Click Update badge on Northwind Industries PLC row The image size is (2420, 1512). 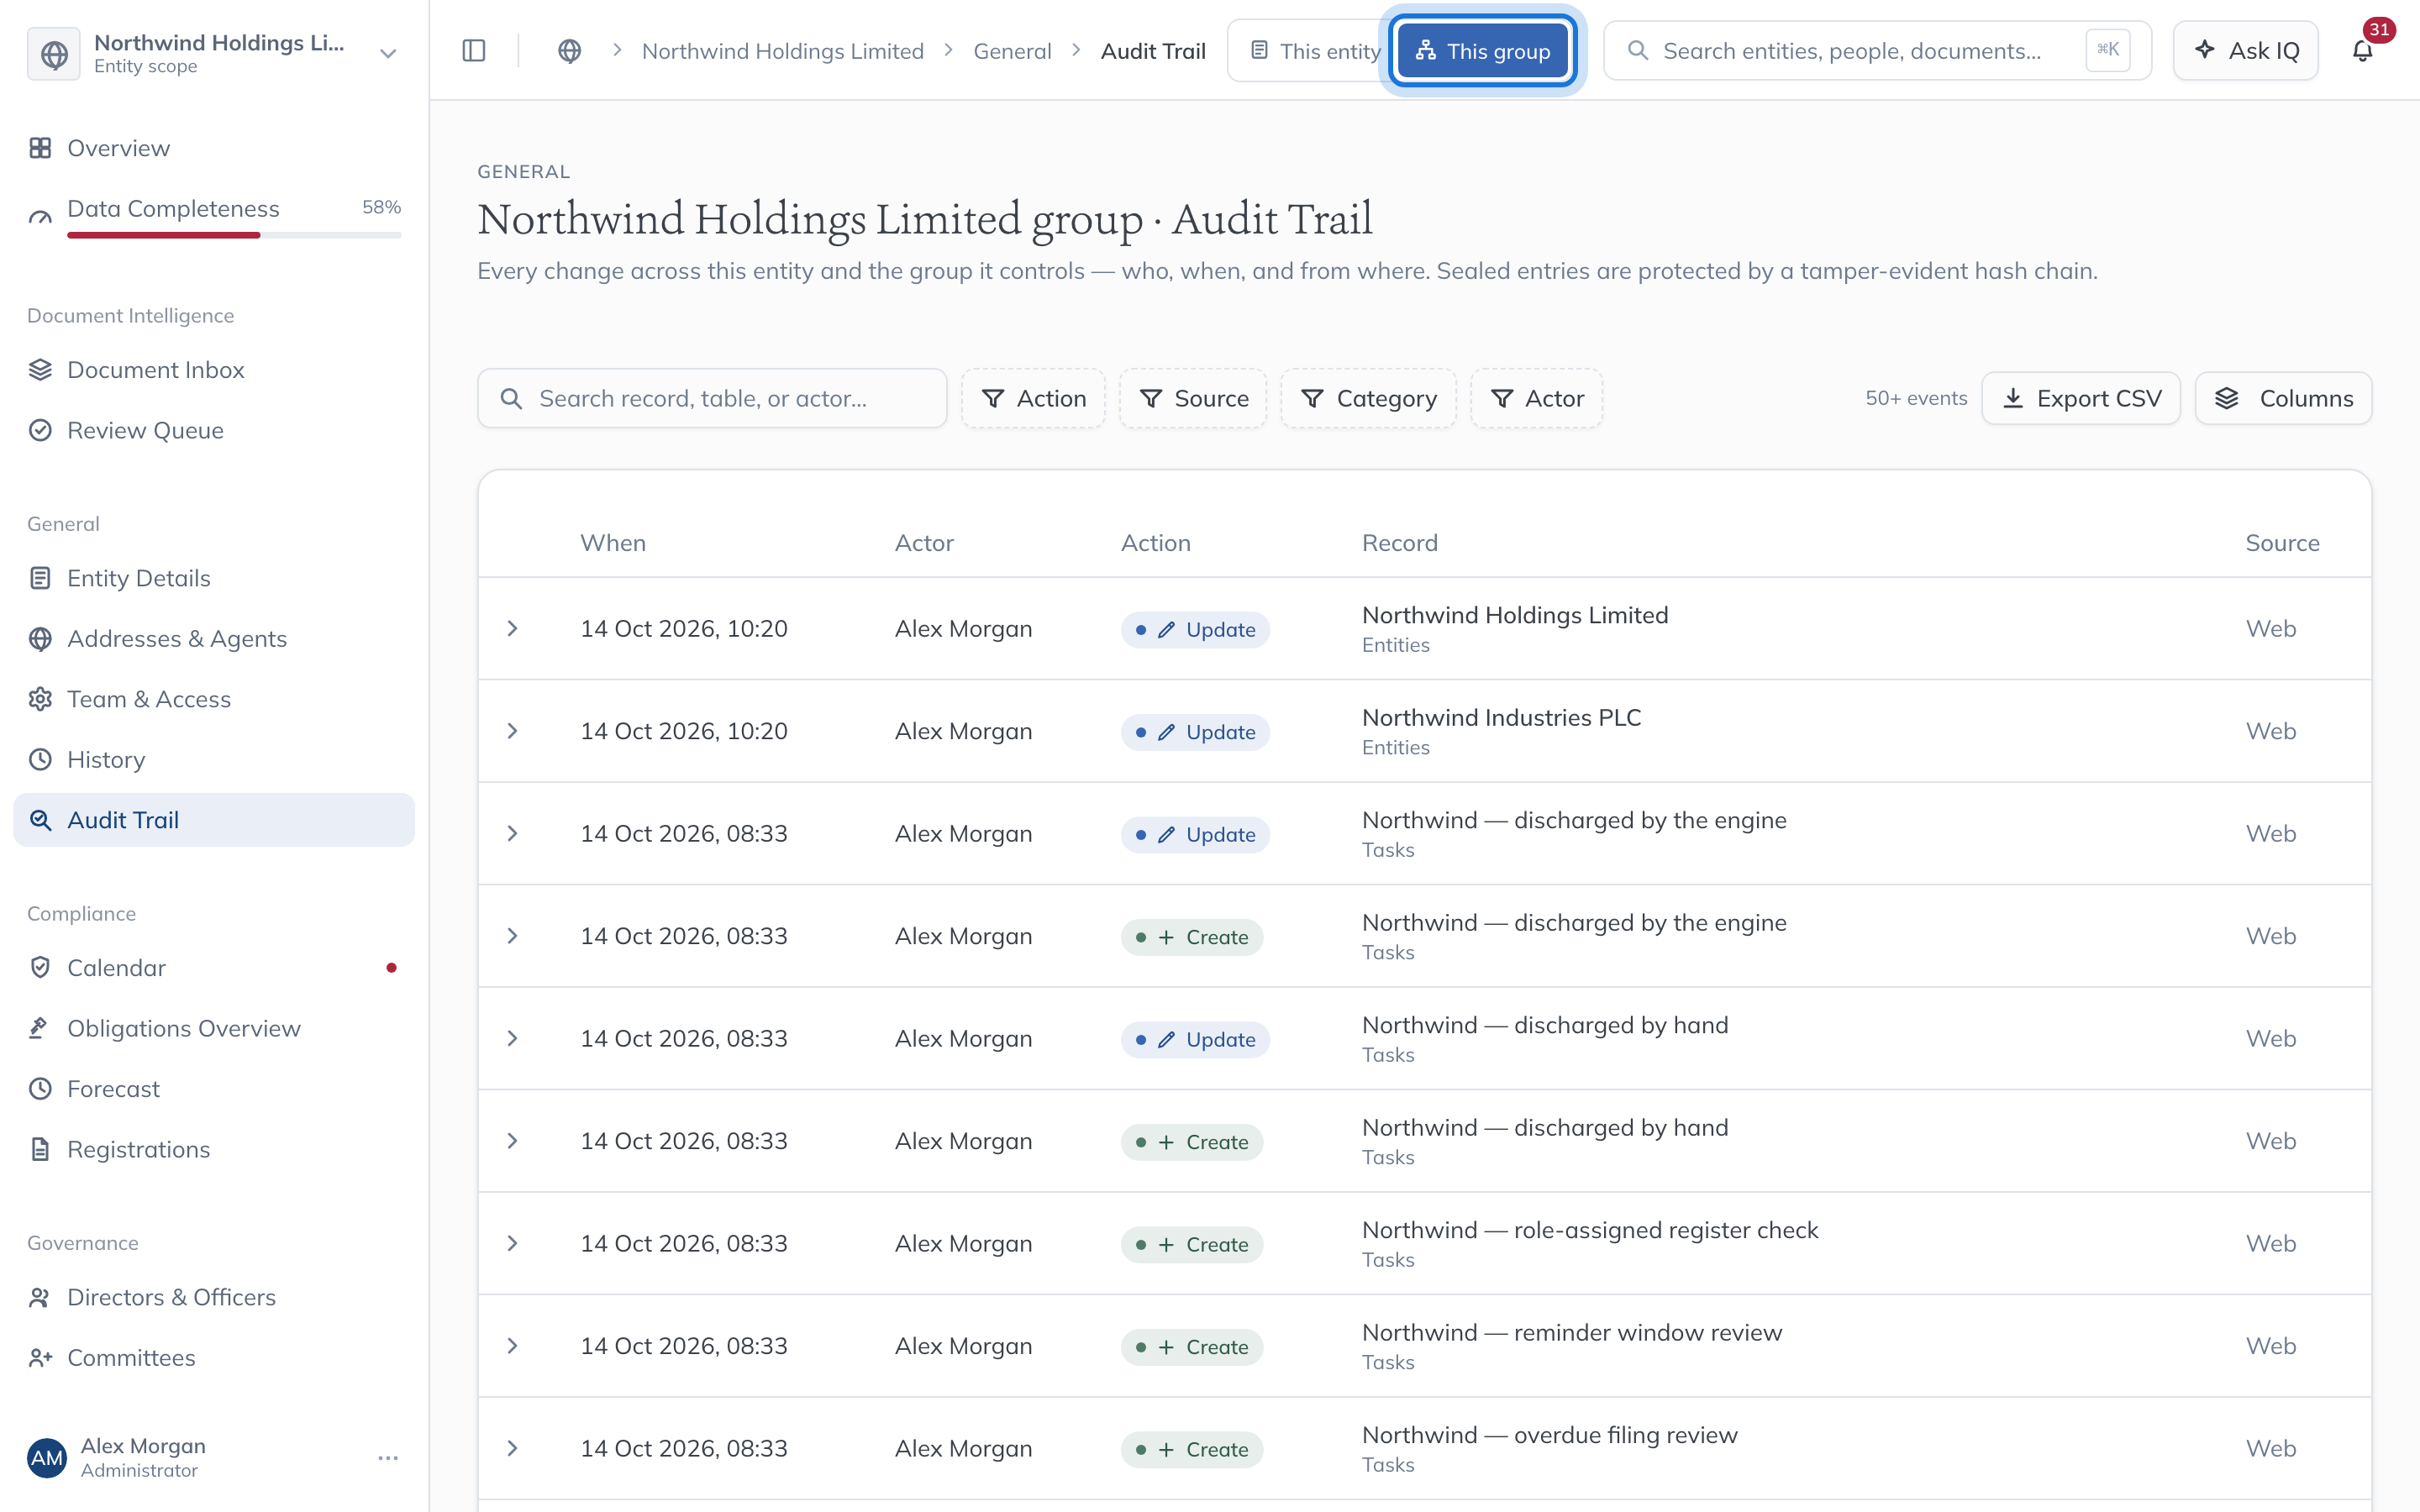coord(1195,732)
